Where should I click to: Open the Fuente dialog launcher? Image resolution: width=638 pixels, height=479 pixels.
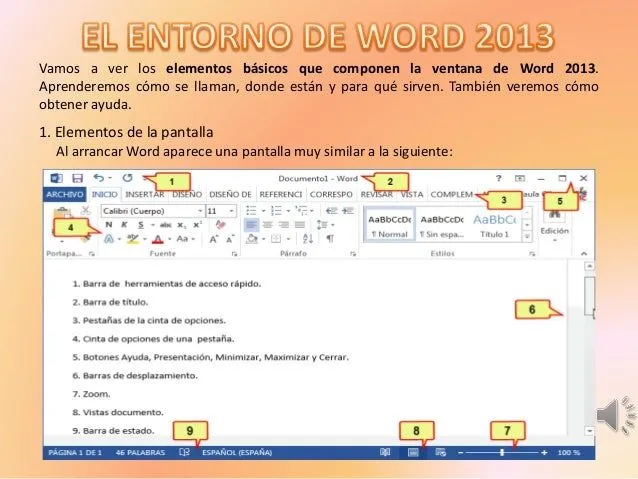pyautogui.click(x=234, y=254)
